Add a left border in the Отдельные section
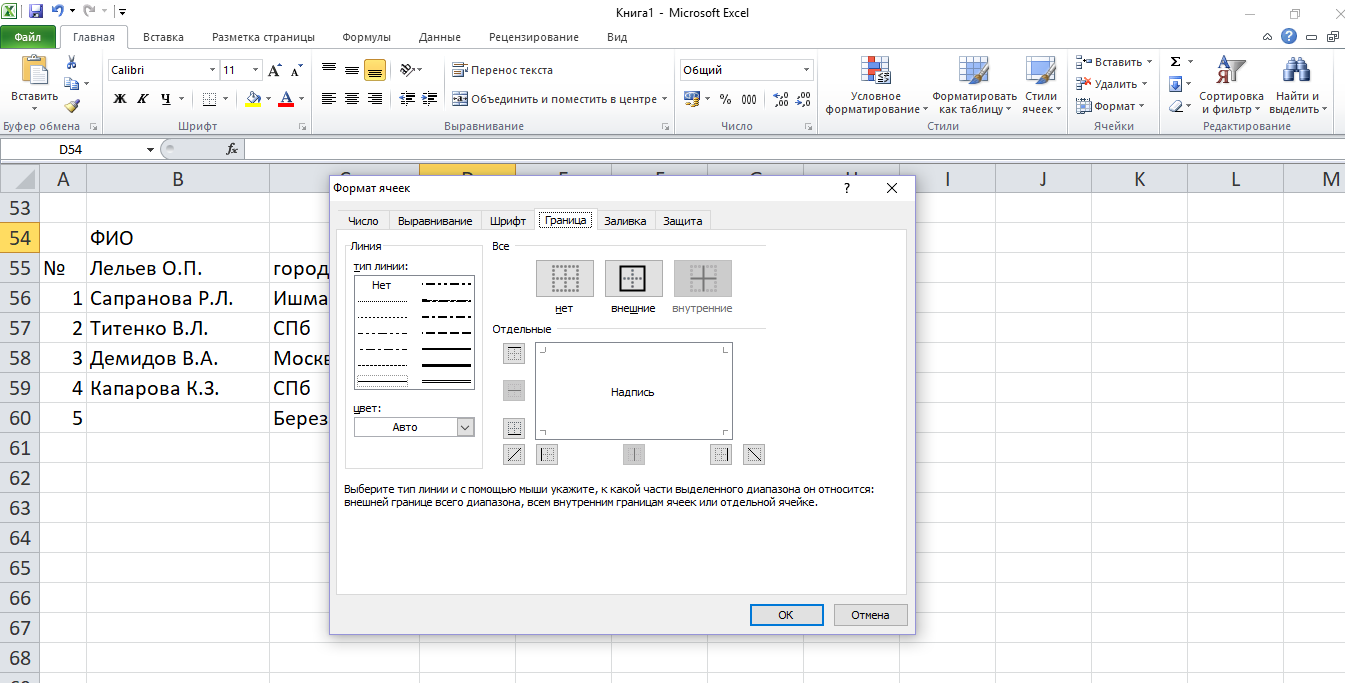1345x683 pixels. (547, 455)
